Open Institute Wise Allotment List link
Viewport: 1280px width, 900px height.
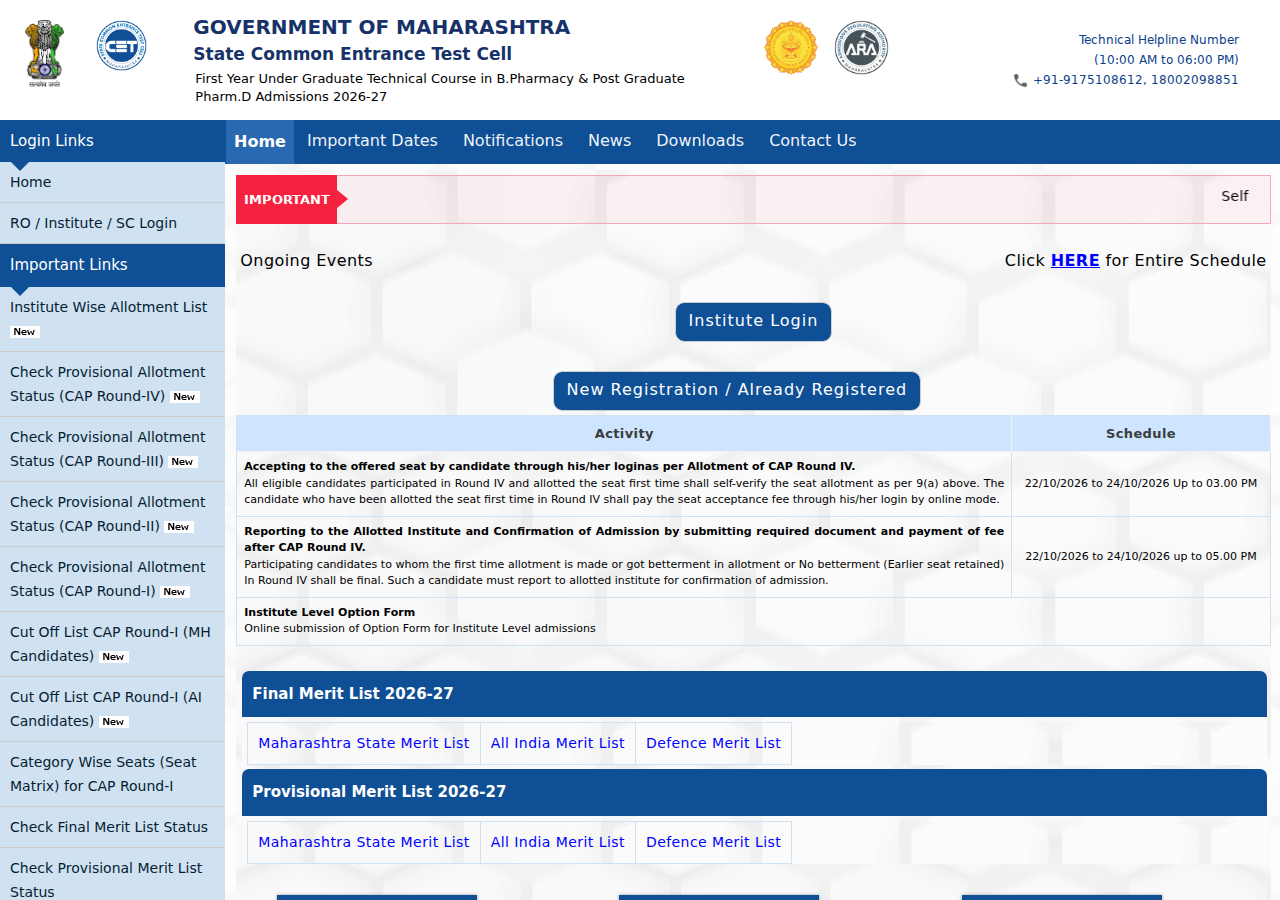[x=112, y=318]
